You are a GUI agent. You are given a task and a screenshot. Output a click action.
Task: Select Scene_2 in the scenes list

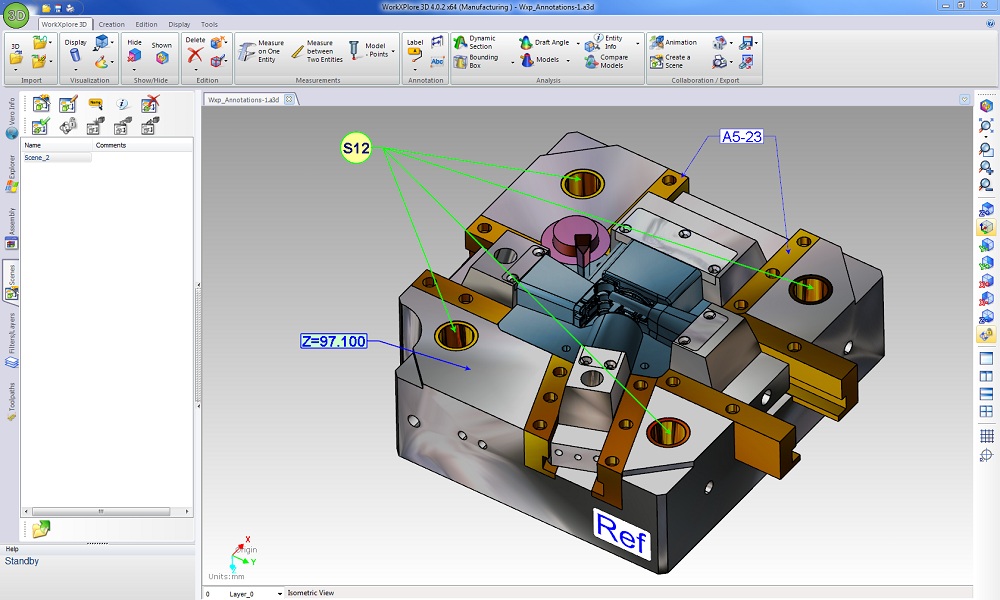(x=37, y=158)
